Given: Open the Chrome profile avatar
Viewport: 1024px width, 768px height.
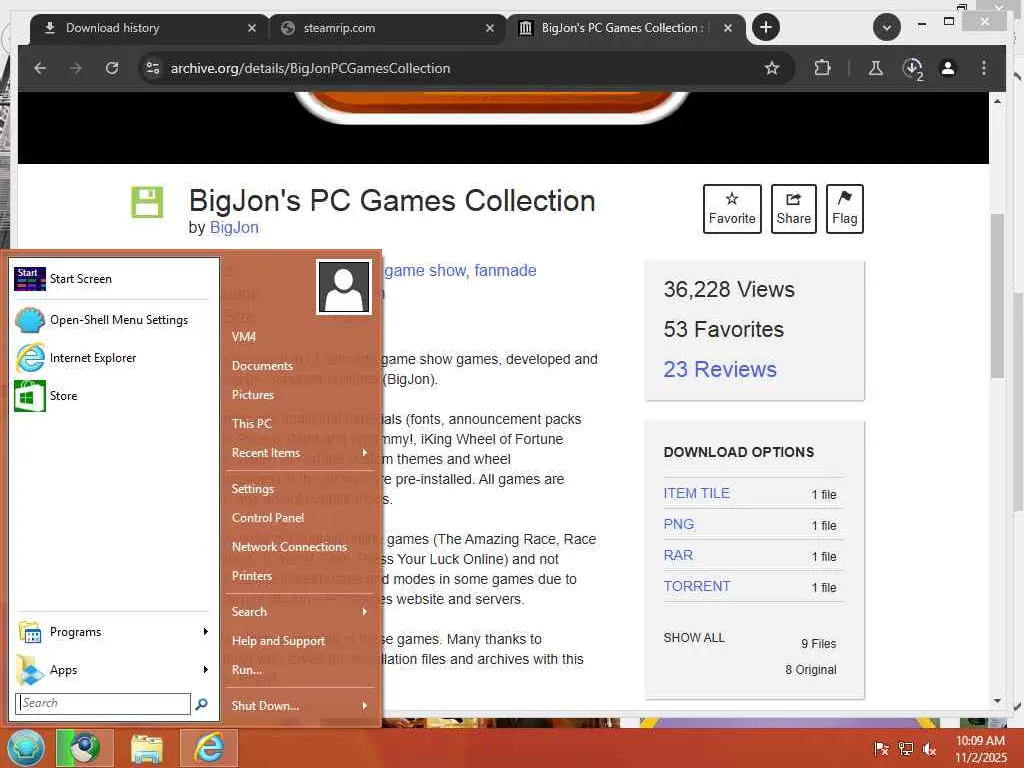Looking at the screenshot, I should pos(948,68).
